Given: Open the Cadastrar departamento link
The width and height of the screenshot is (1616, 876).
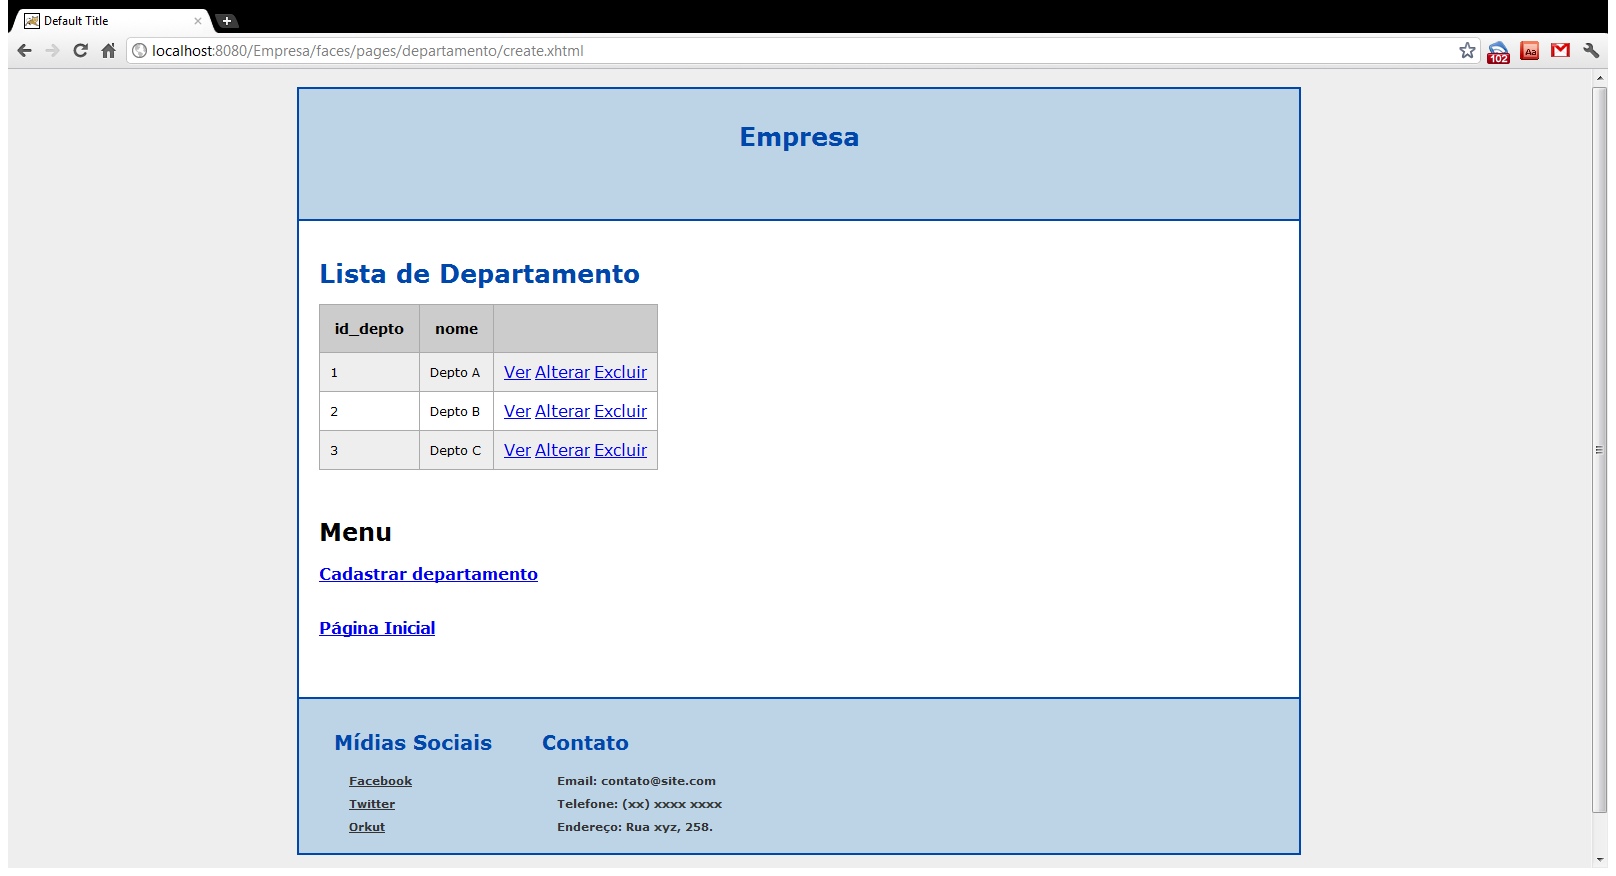Looking at the screenshot, I should point(428,574).
